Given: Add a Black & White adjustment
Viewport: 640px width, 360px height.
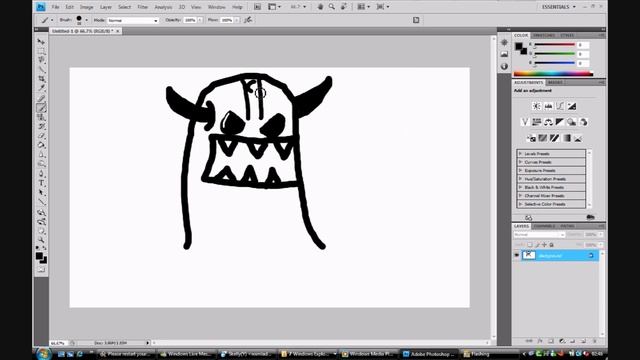Looking at the screenshot, I should pyautogui.click(x=560, y=122).
